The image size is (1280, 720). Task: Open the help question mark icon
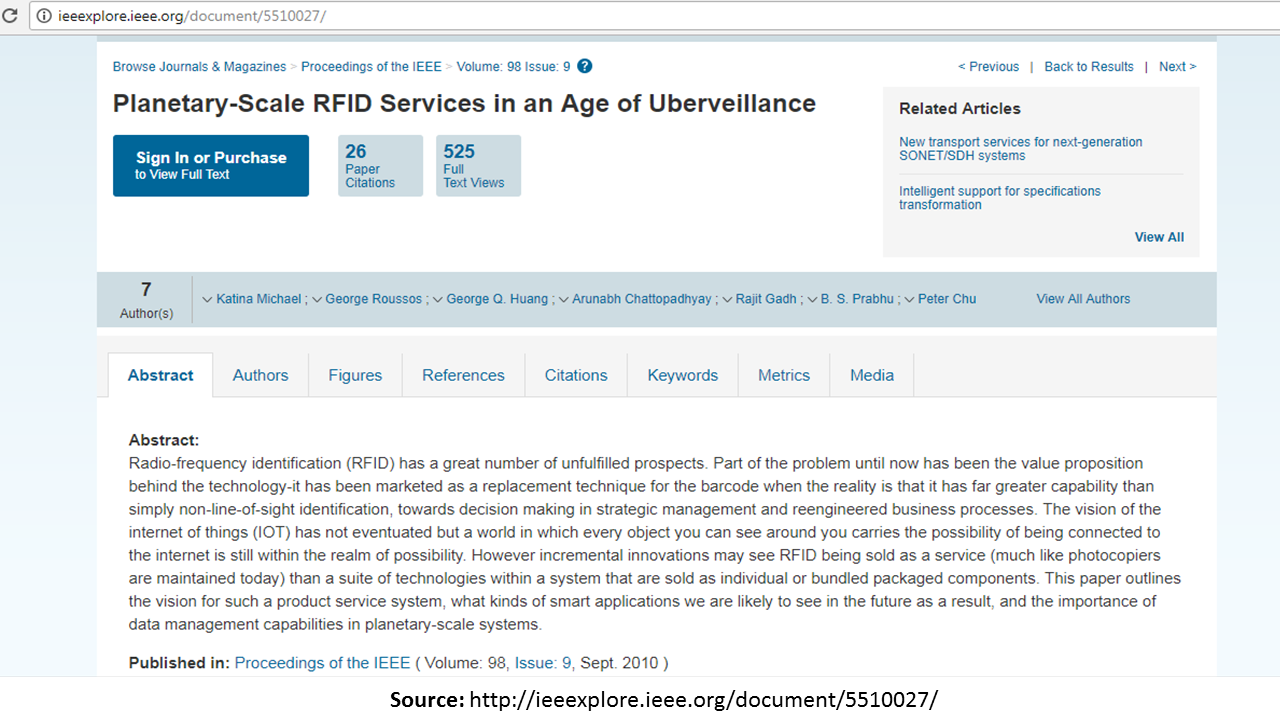click(585, 66)
